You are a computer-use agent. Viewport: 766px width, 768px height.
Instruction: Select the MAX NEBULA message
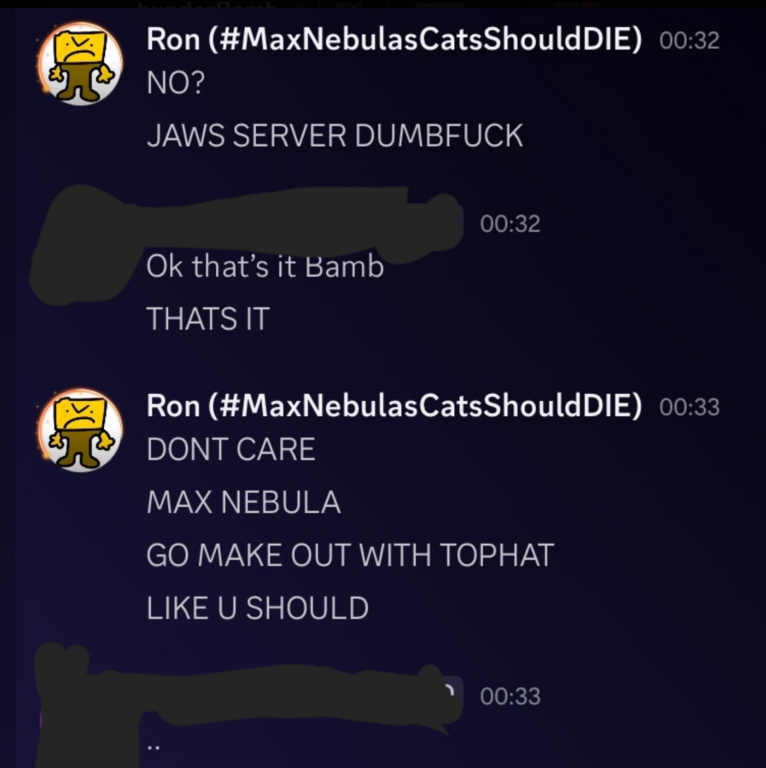(x=243, y=503)
